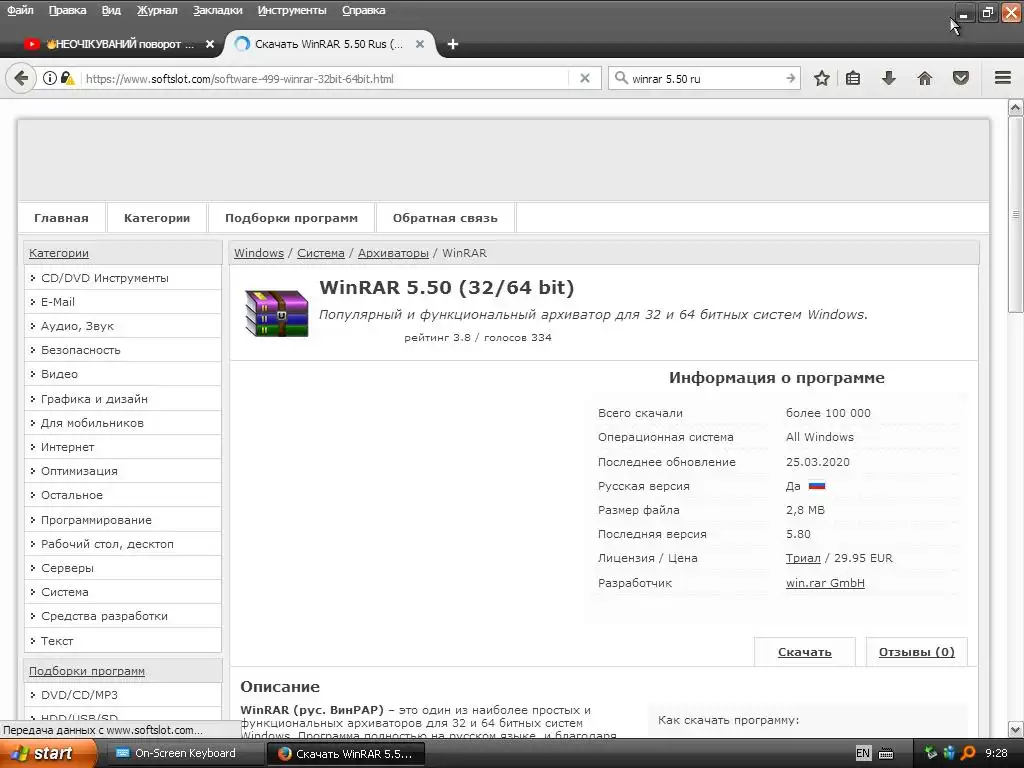Screen dimensions: 1024x768
Task: Open the Файл menu
Action: pyautogui.click(x=20, y=10)
